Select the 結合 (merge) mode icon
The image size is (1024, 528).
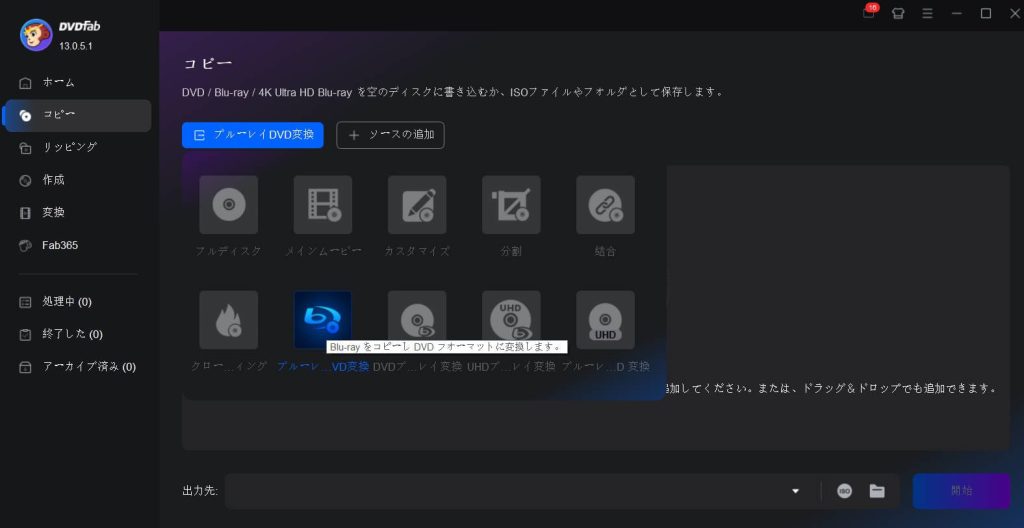pyautogui.click(x=605, y=205)
